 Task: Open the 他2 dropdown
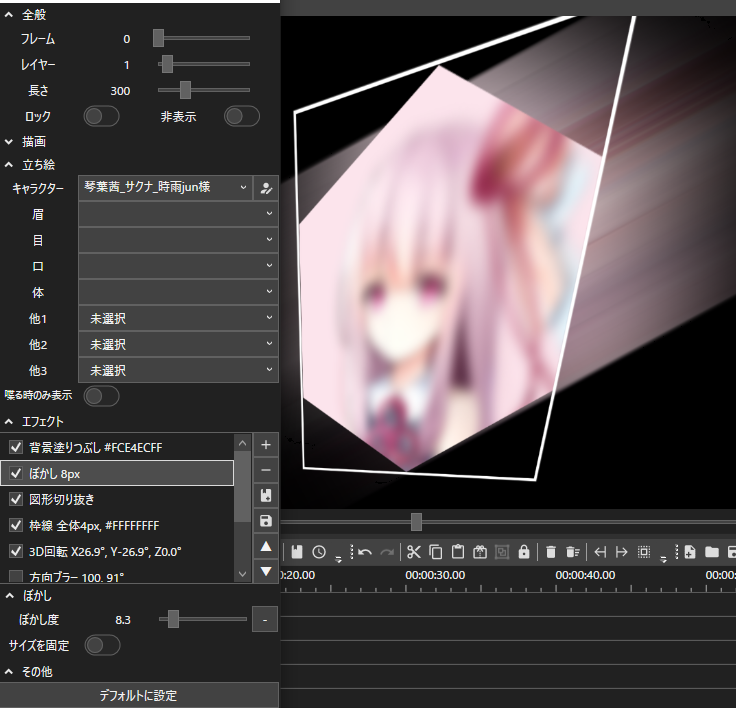(x=178, y=344)
